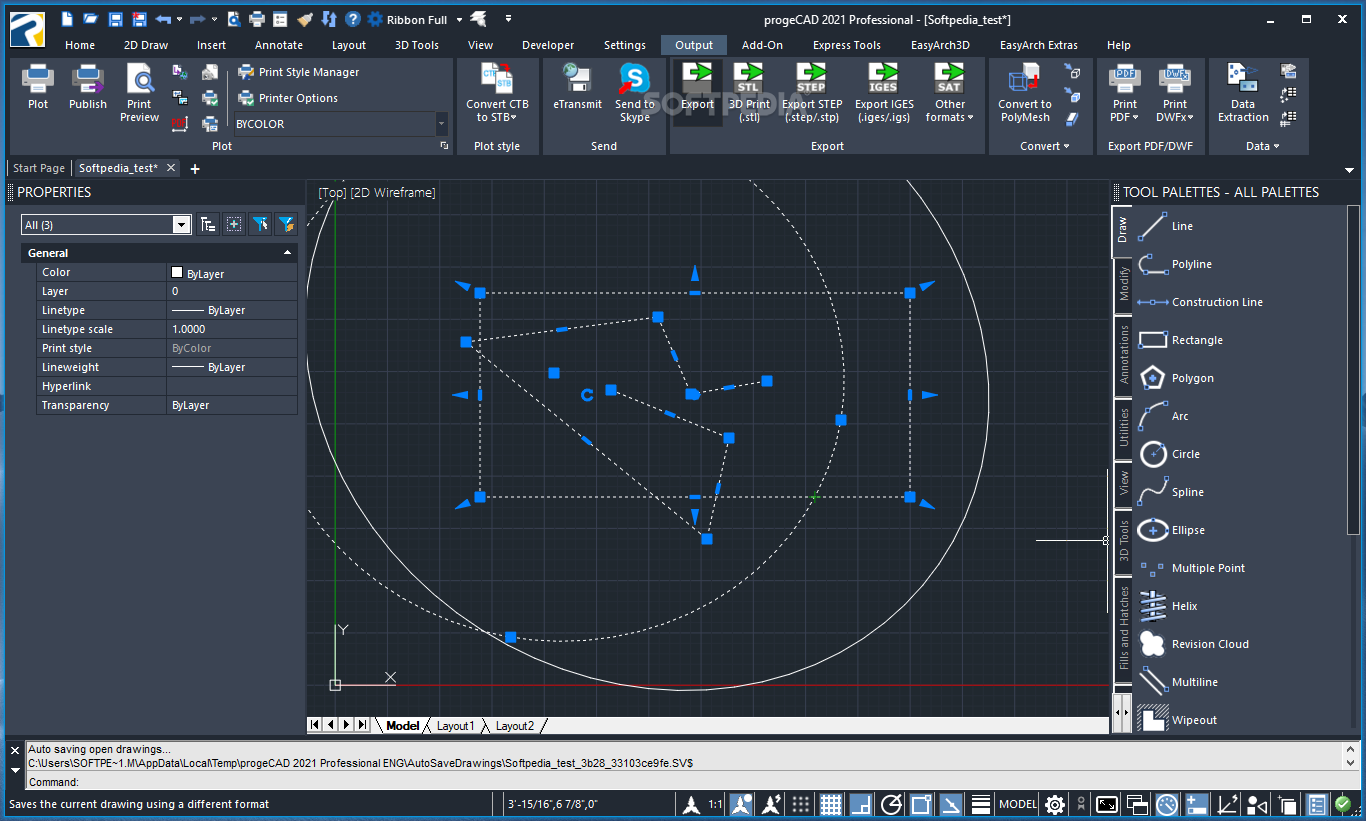Open the Plot panel dialog launcher
The height and width of the screenshot is (821, 1366).
444,146
